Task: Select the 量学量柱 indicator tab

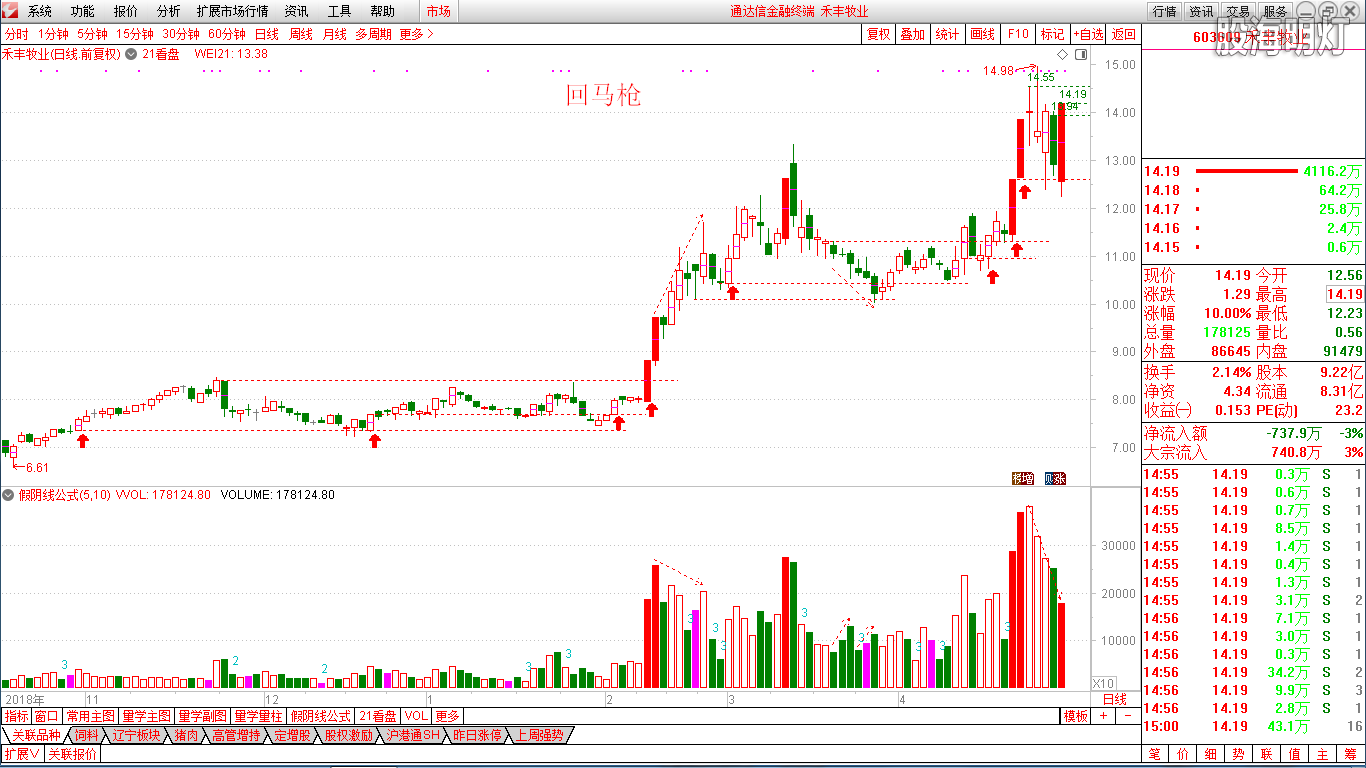Action: pos(259,716)
